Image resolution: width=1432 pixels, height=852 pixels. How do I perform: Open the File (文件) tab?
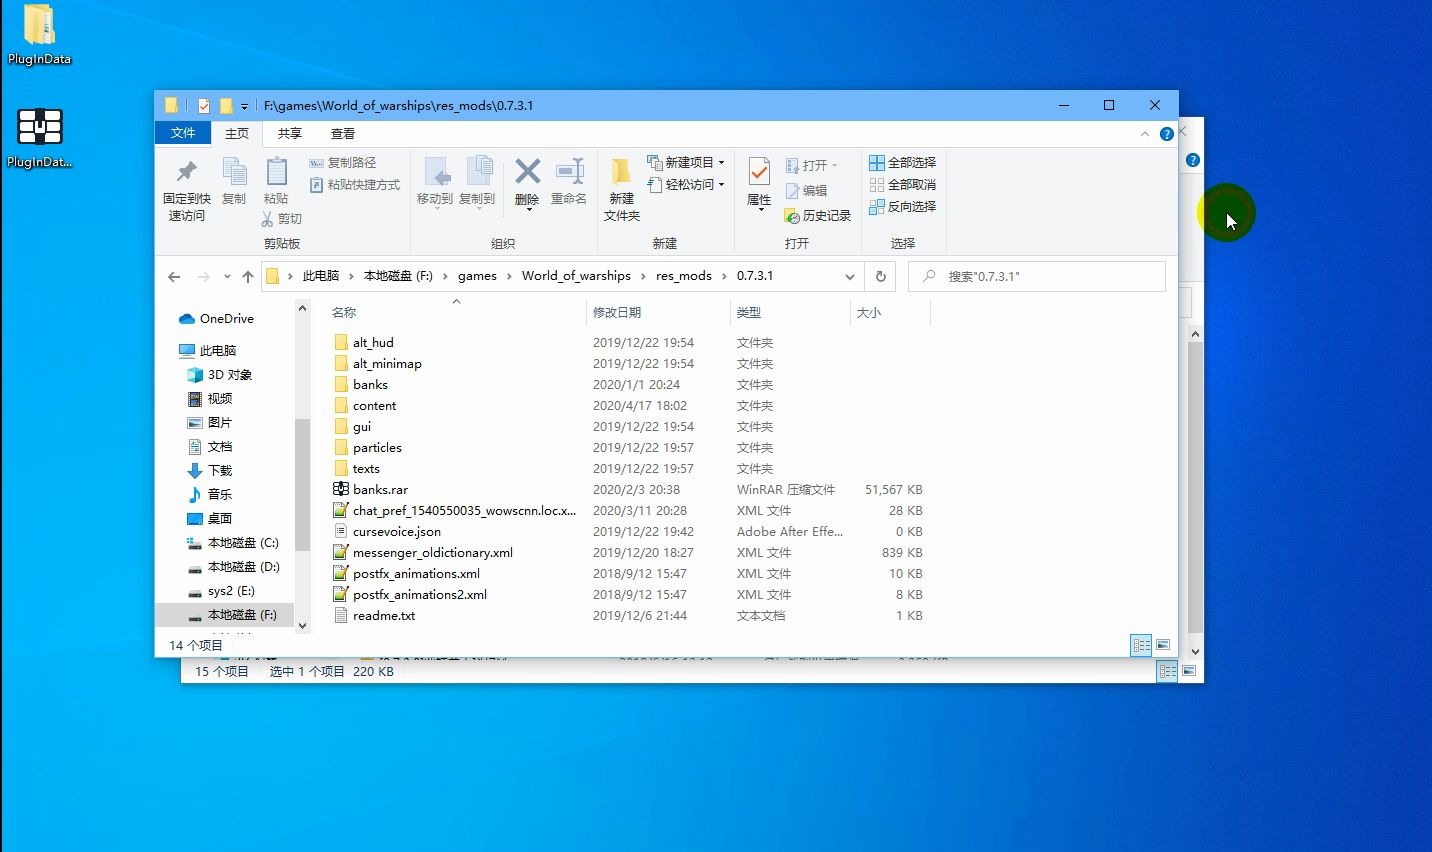coord(183,133)
